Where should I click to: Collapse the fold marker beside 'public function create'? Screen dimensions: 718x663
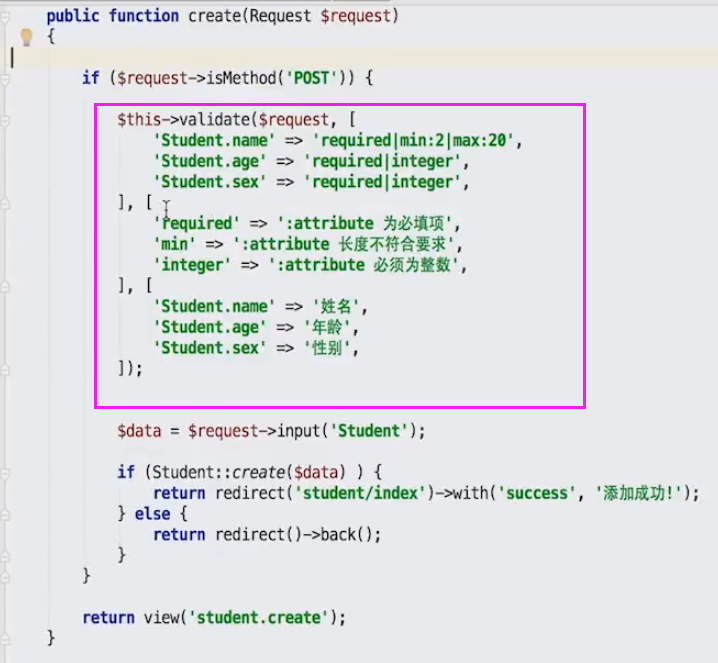[x=5, y=18]
